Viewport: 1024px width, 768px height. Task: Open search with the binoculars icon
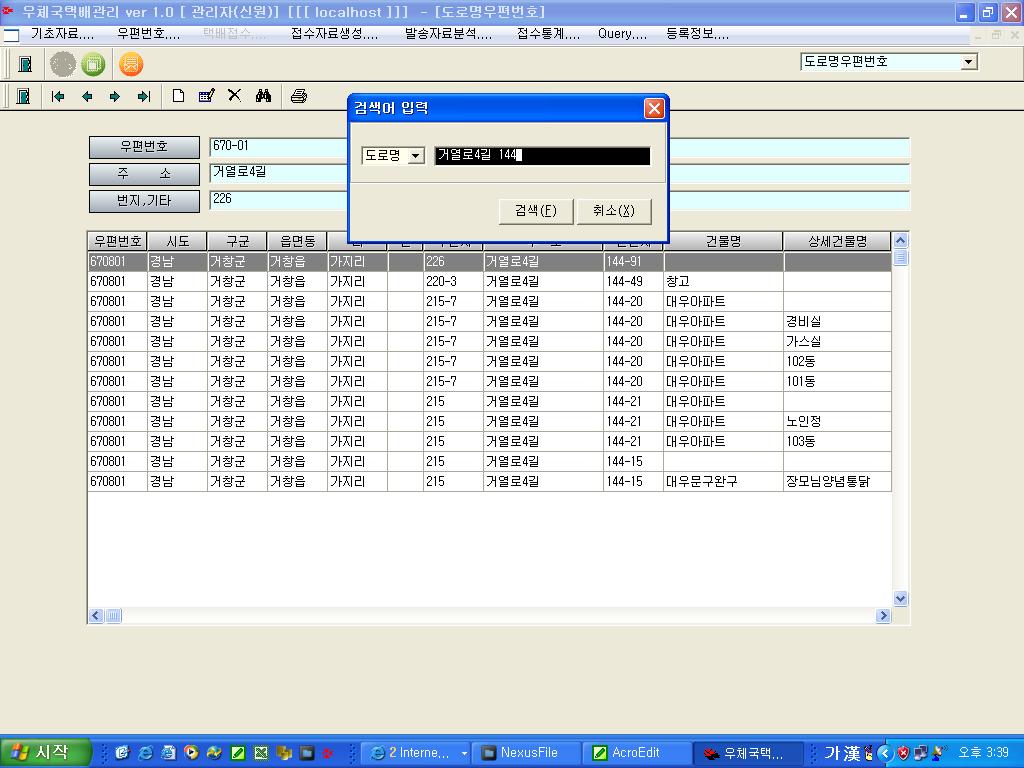click(263, 96)
